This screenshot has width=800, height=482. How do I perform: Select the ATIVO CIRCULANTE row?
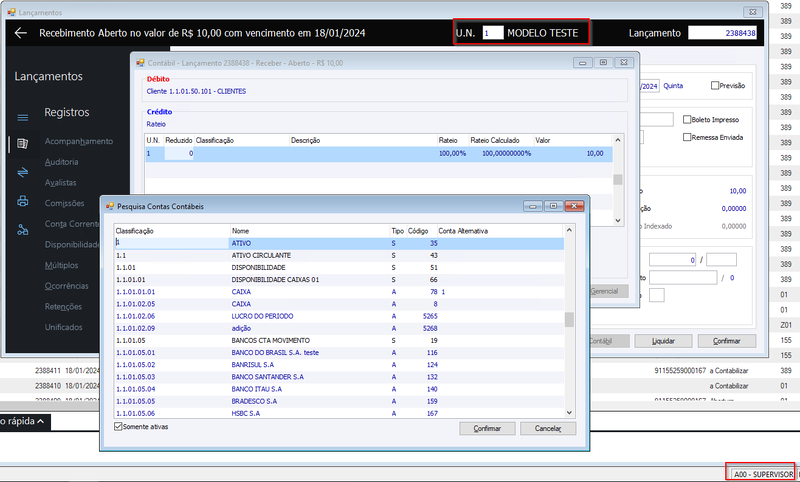tap(339, 256)
